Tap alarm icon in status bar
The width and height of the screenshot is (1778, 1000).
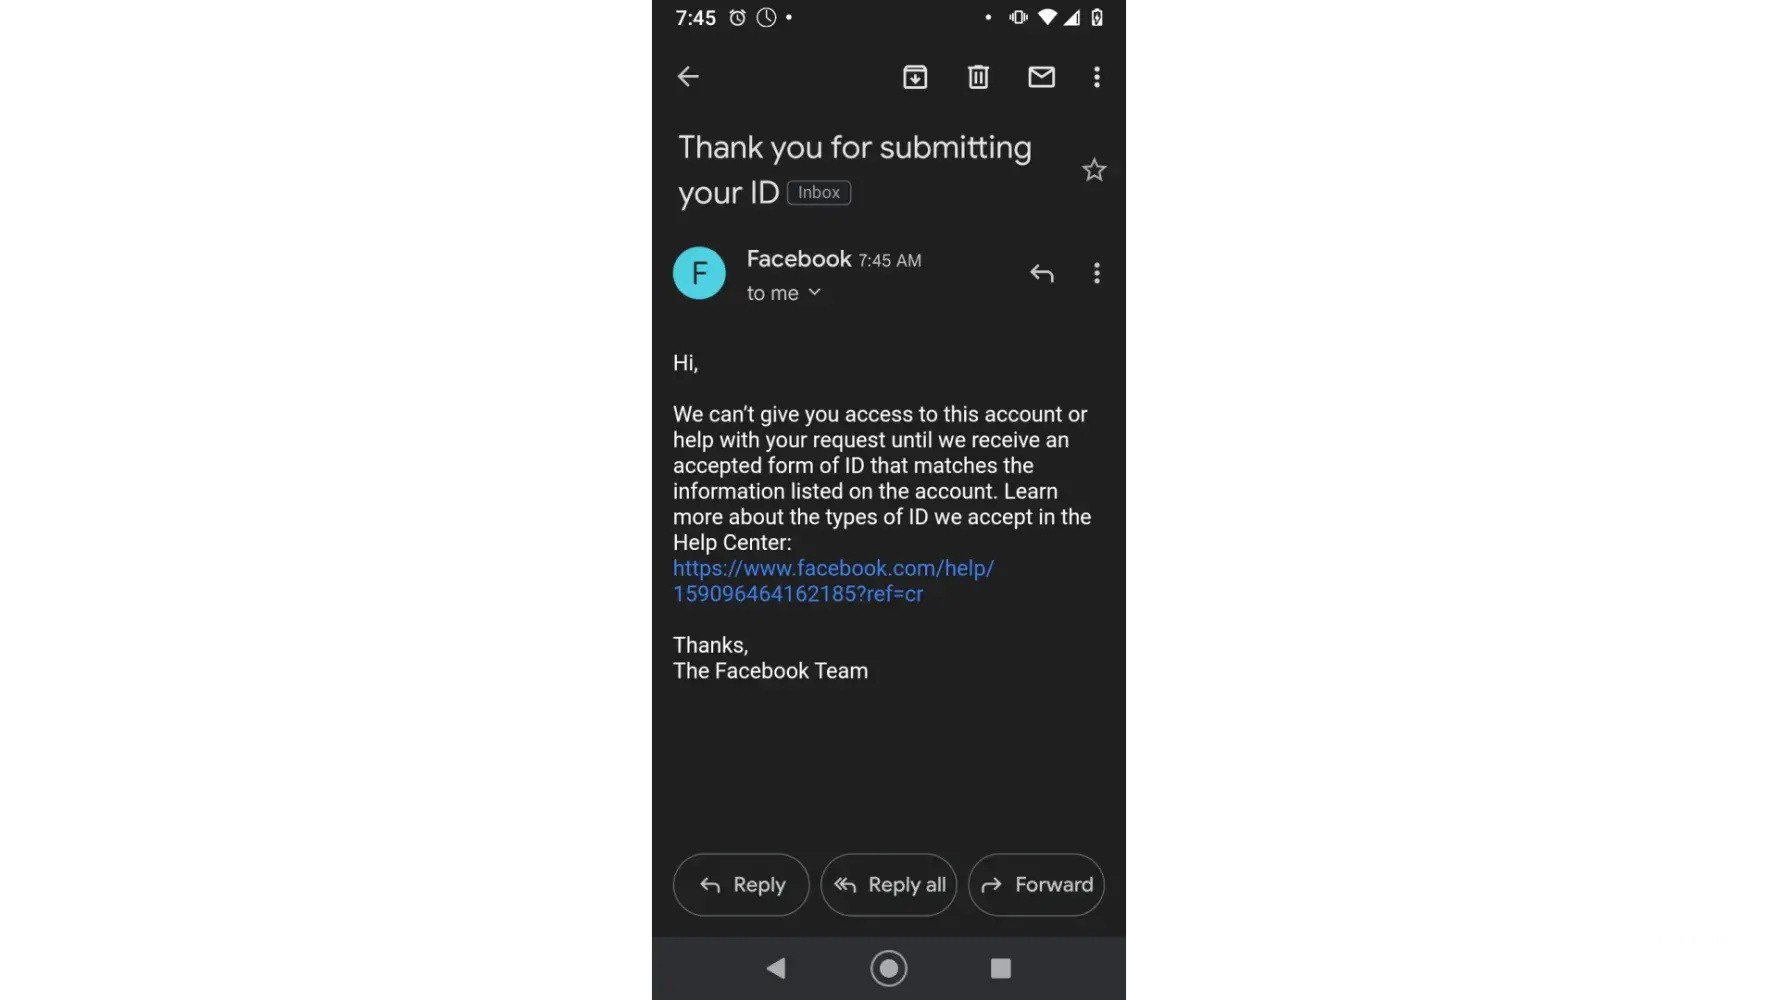click(737, 17)
